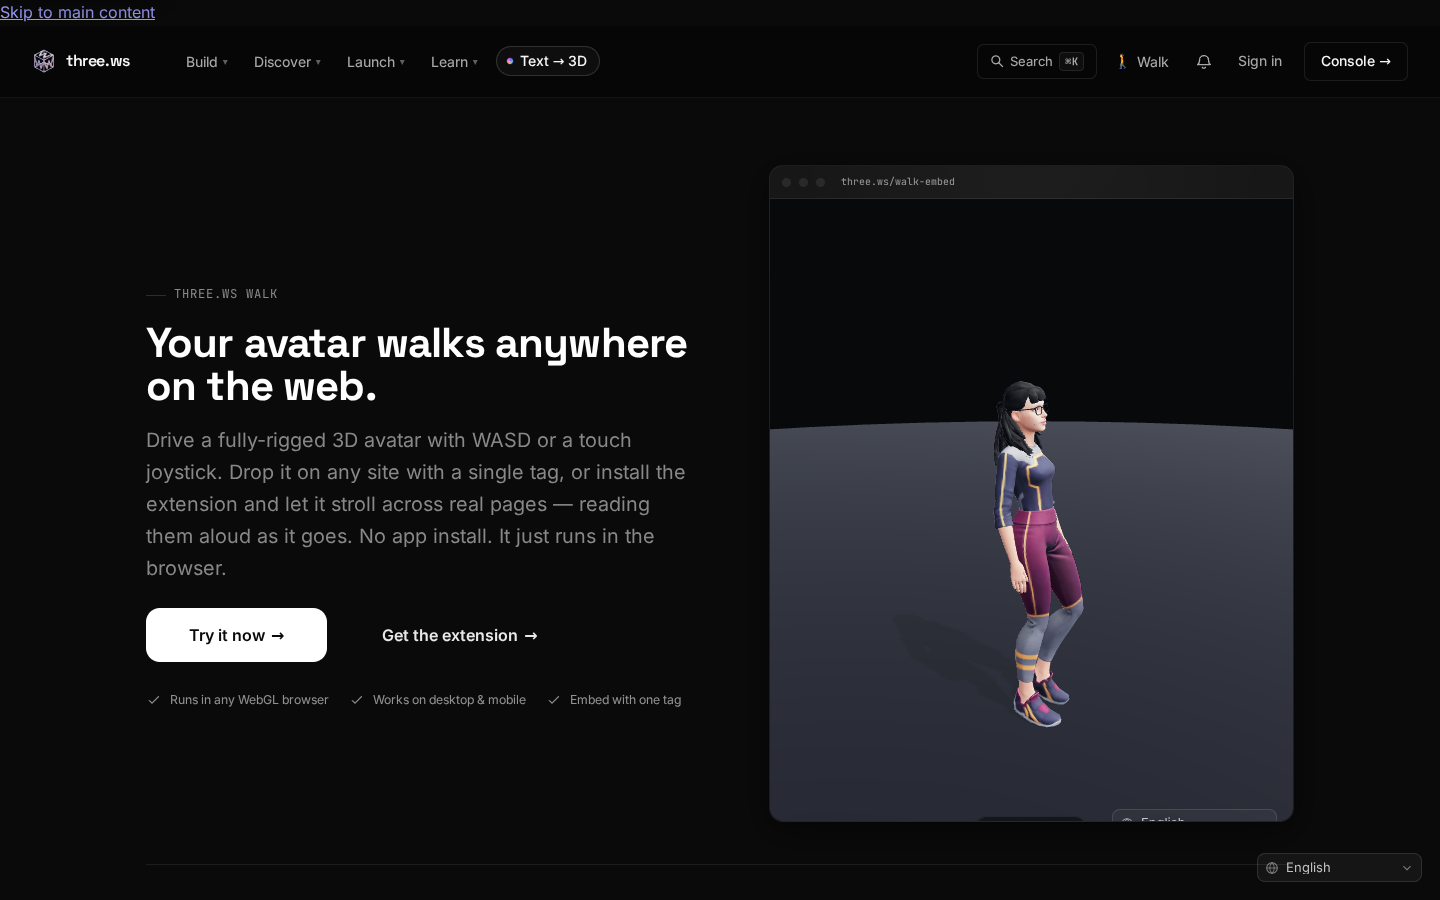Click the chevron arrow of language selector
Image resolution: width=1440 pixels, height=900 pixels.
[1407, 868]
